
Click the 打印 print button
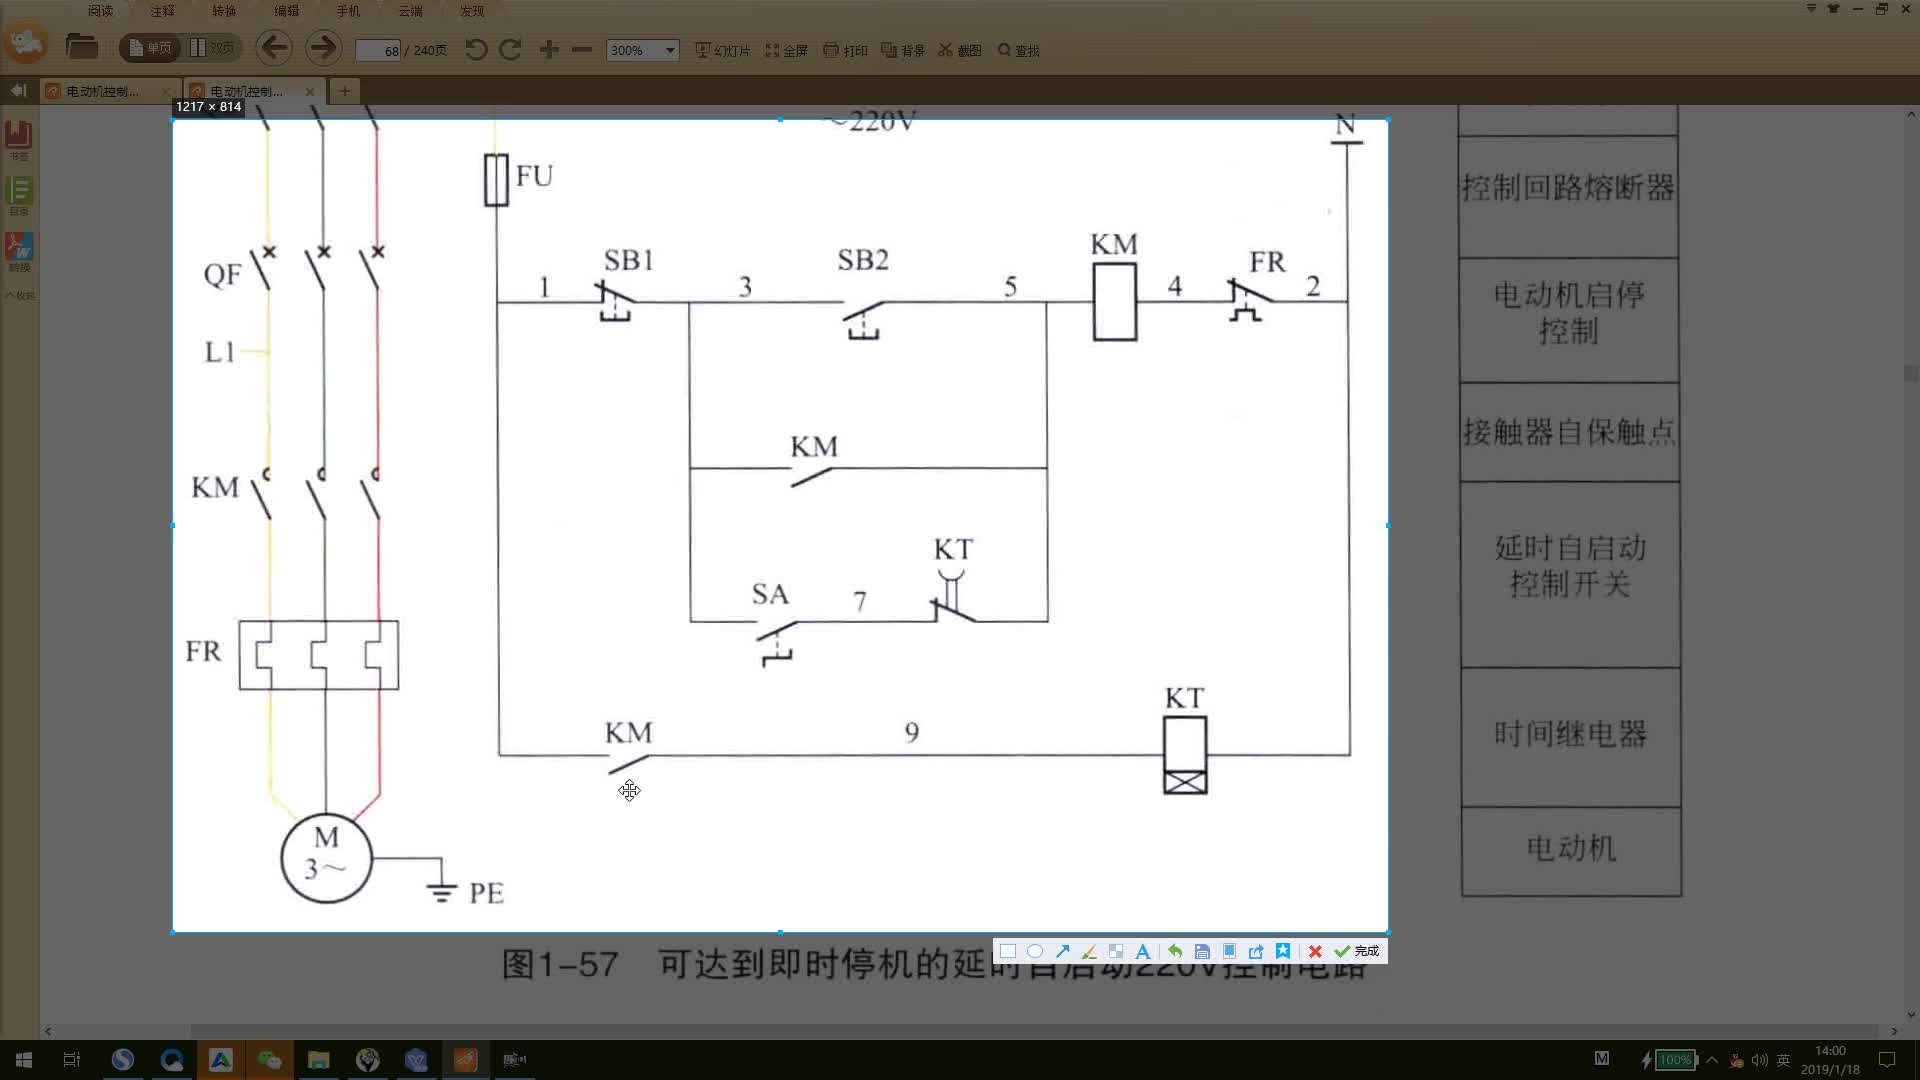click(x=845, y=50)
